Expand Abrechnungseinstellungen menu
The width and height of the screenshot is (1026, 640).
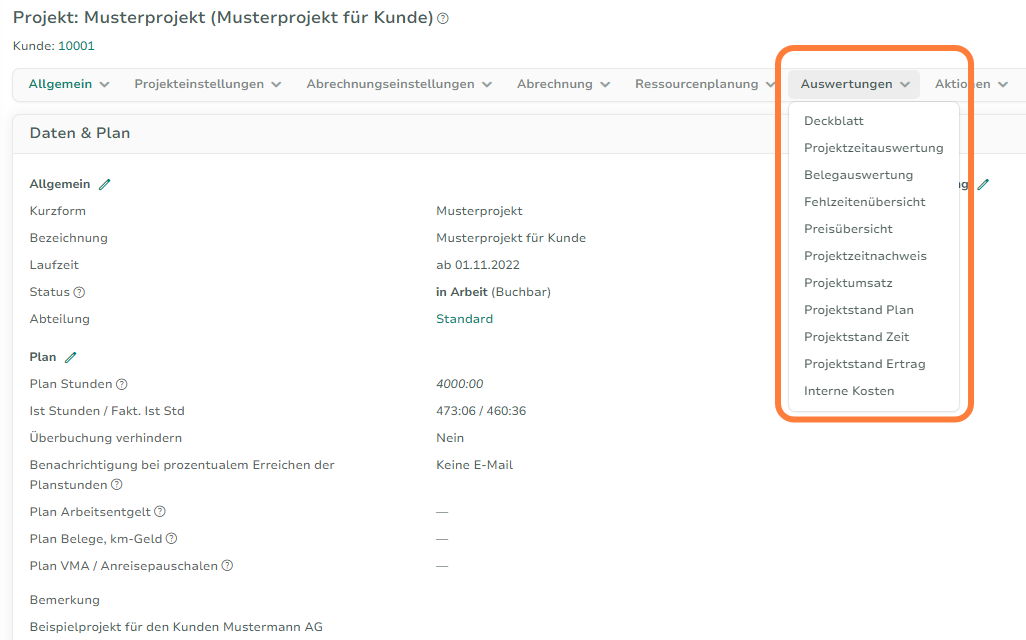pyautogui.click(x=399, y=84)
